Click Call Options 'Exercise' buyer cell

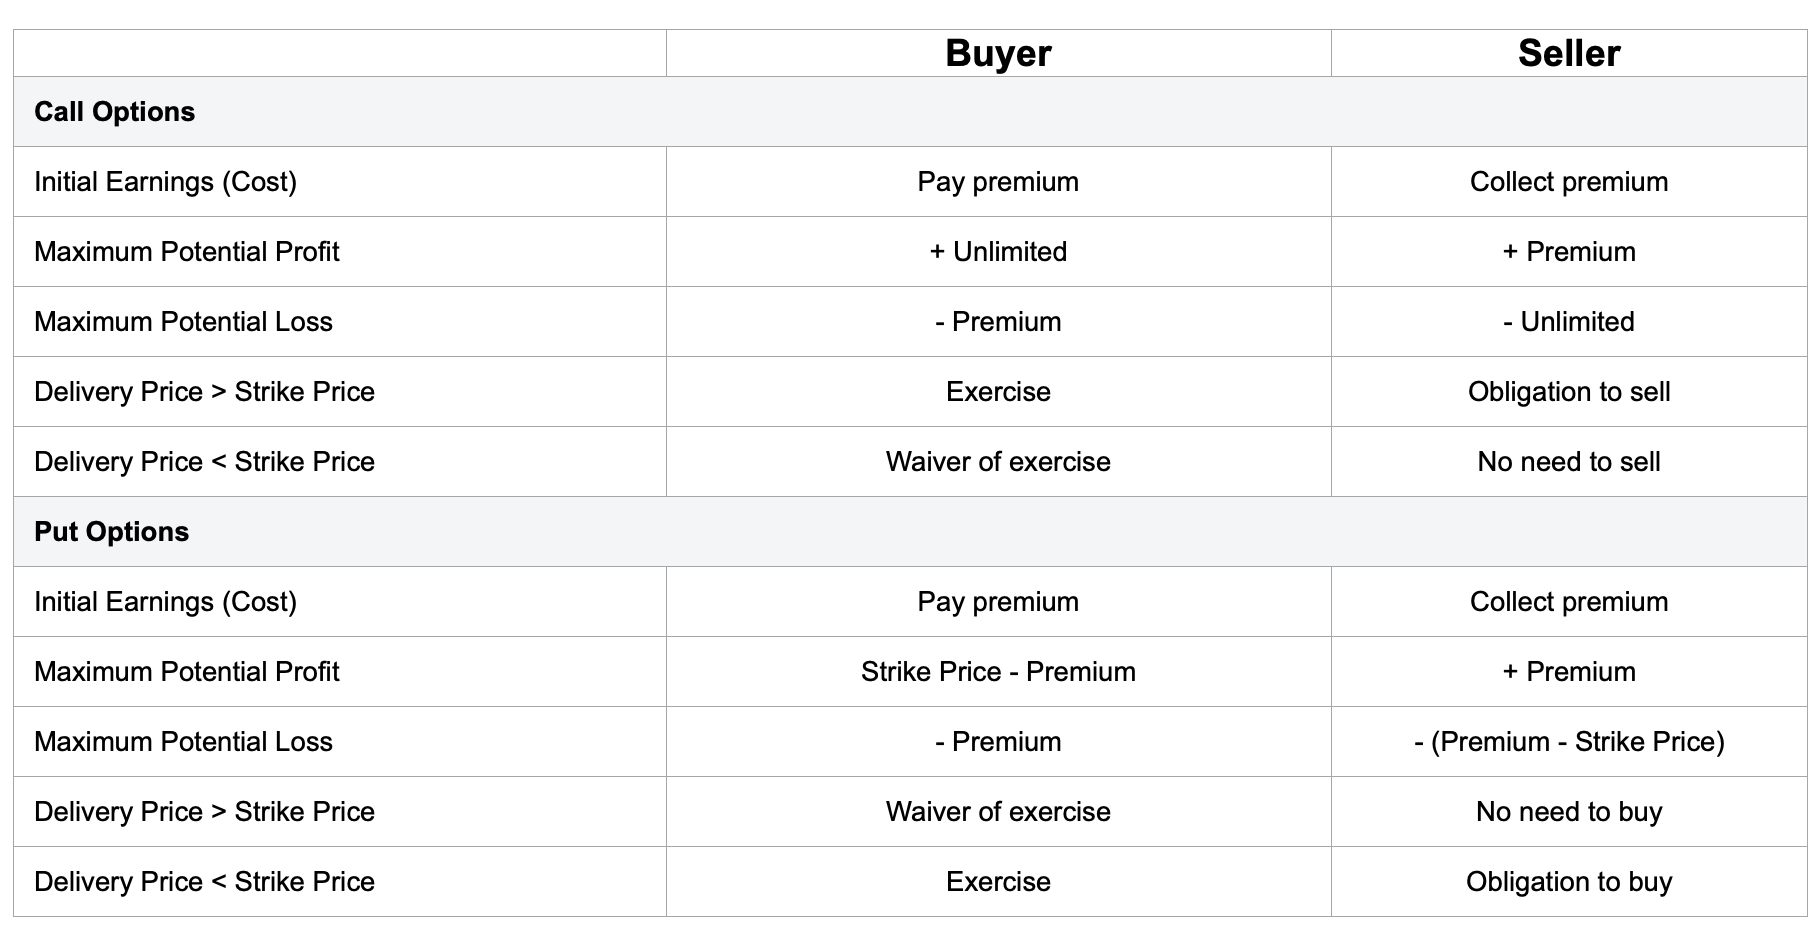point(998,392)
